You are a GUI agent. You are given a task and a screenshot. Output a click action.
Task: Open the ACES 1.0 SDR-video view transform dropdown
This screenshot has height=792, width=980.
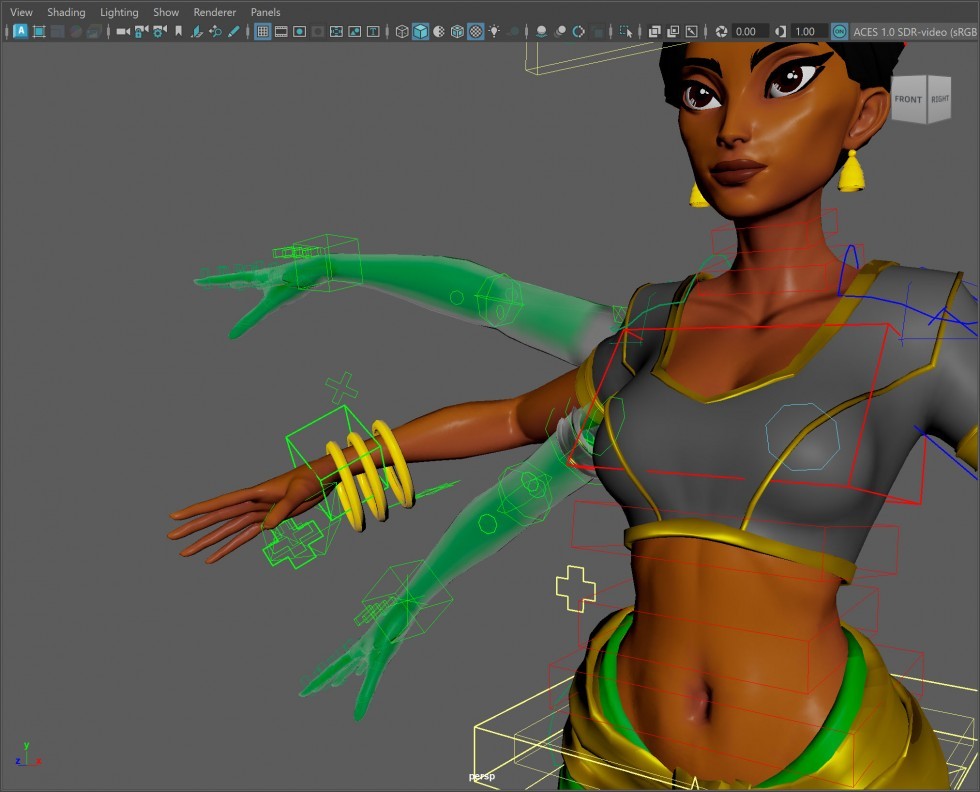point(914,31)
